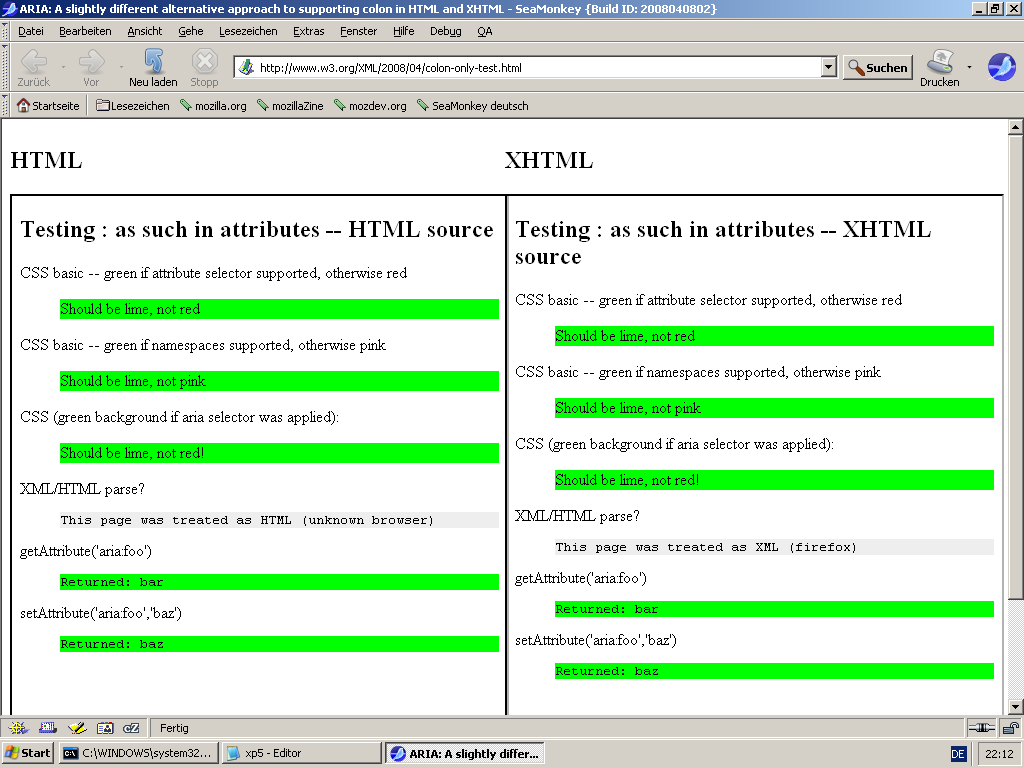Click 'Returned: bar' in the HTML column
The image size is (1024, 768).
coord(112,582)
